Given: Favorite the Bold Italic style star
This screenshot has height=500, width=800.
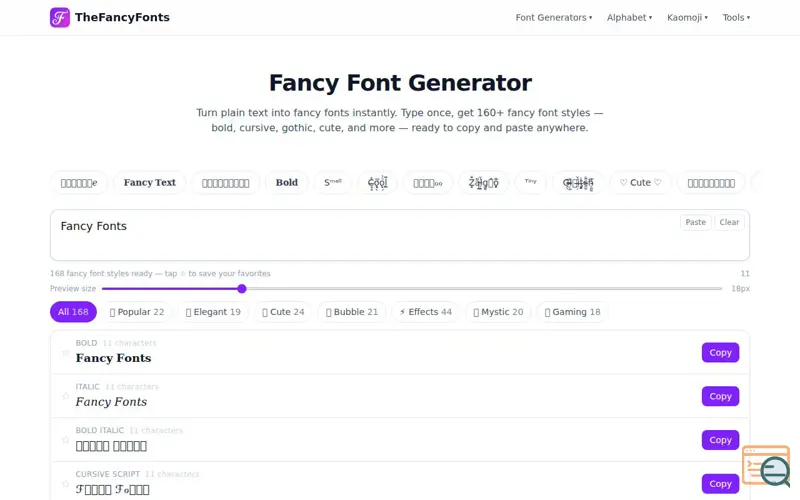Looking at the screenshot, I should [x=65, y=440].
